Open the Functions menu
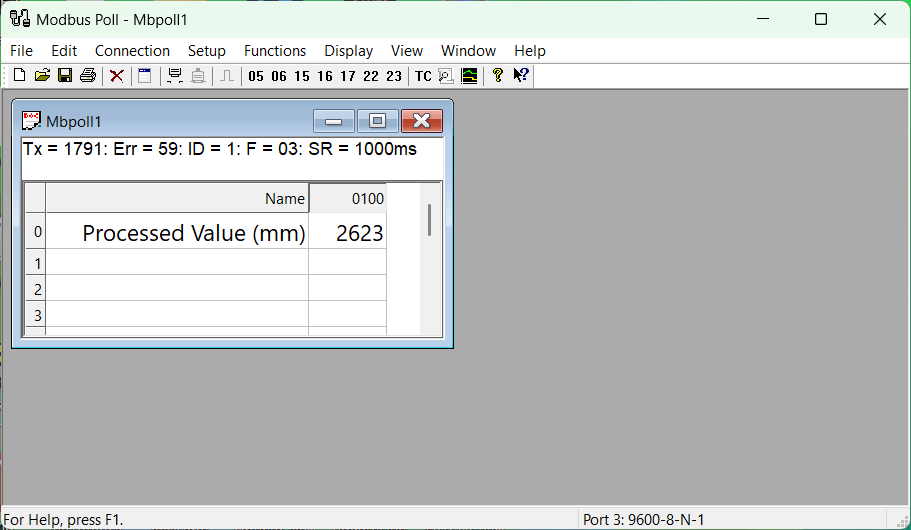This screenshot has height=530, width=911. pyautogui.click(x=275, y=51)
